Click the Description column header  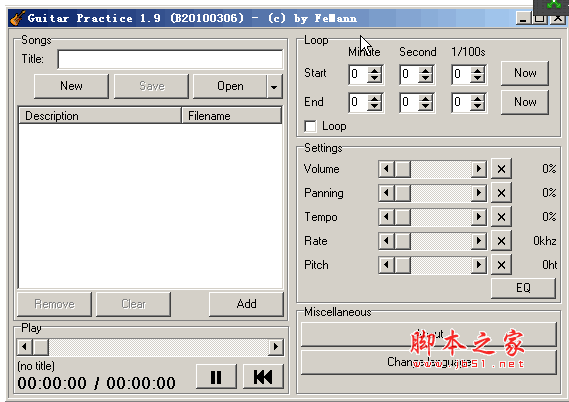pyautogui.click(x=100, y=116)
